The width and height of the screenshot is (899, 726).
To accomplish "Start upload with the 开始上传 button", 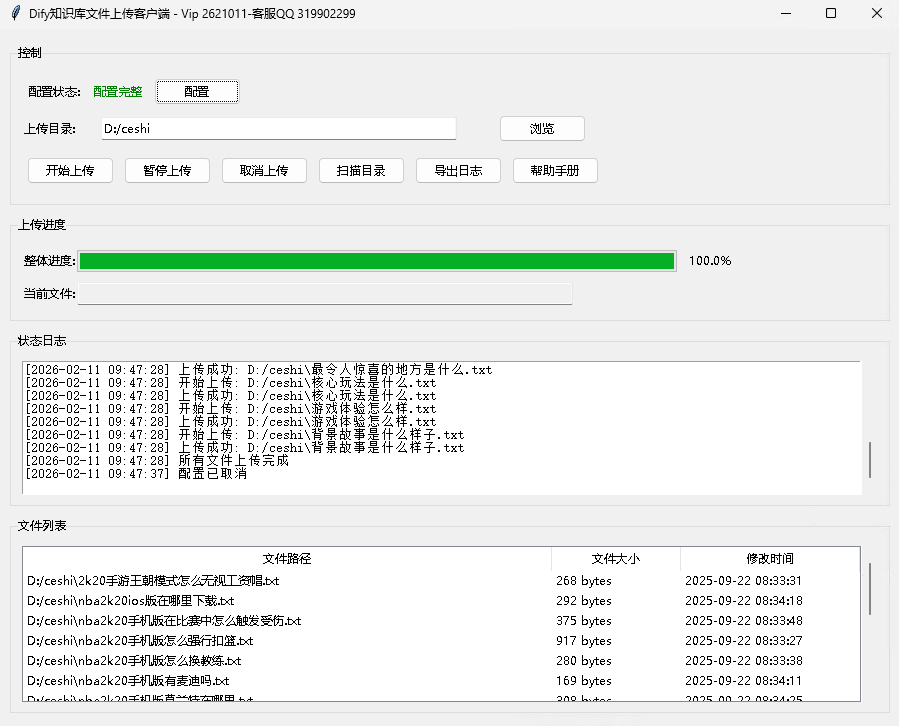I will pos(70,170).
